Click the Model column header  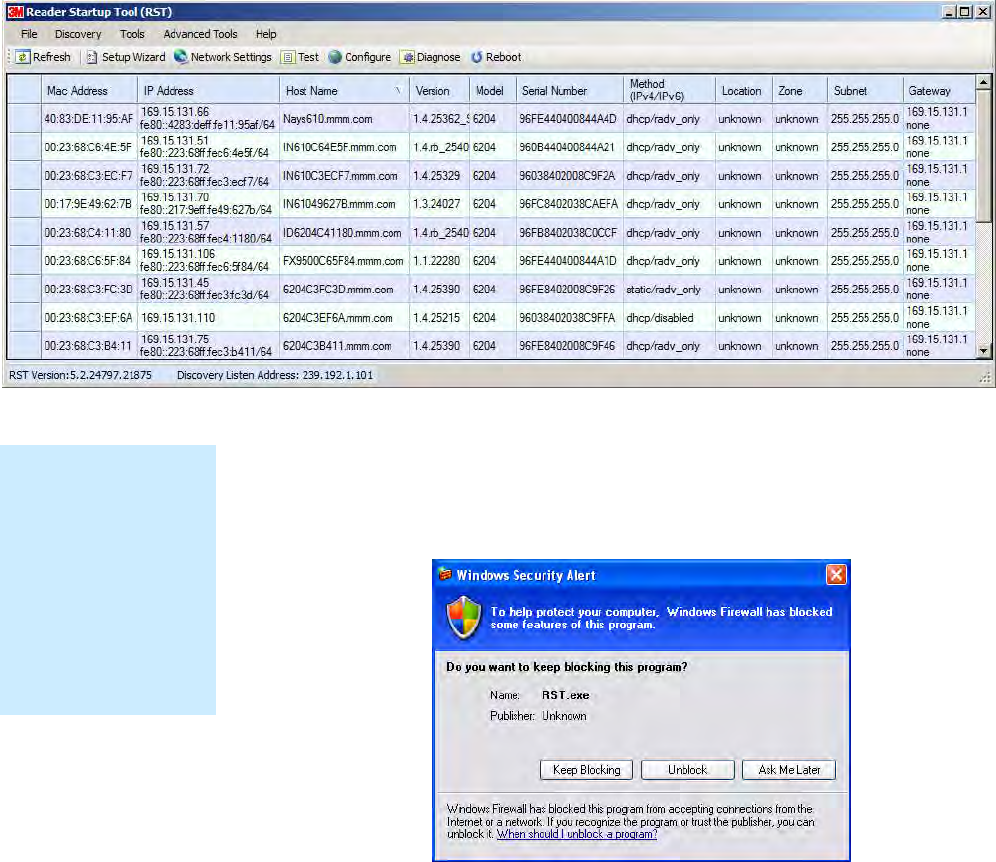493,90
